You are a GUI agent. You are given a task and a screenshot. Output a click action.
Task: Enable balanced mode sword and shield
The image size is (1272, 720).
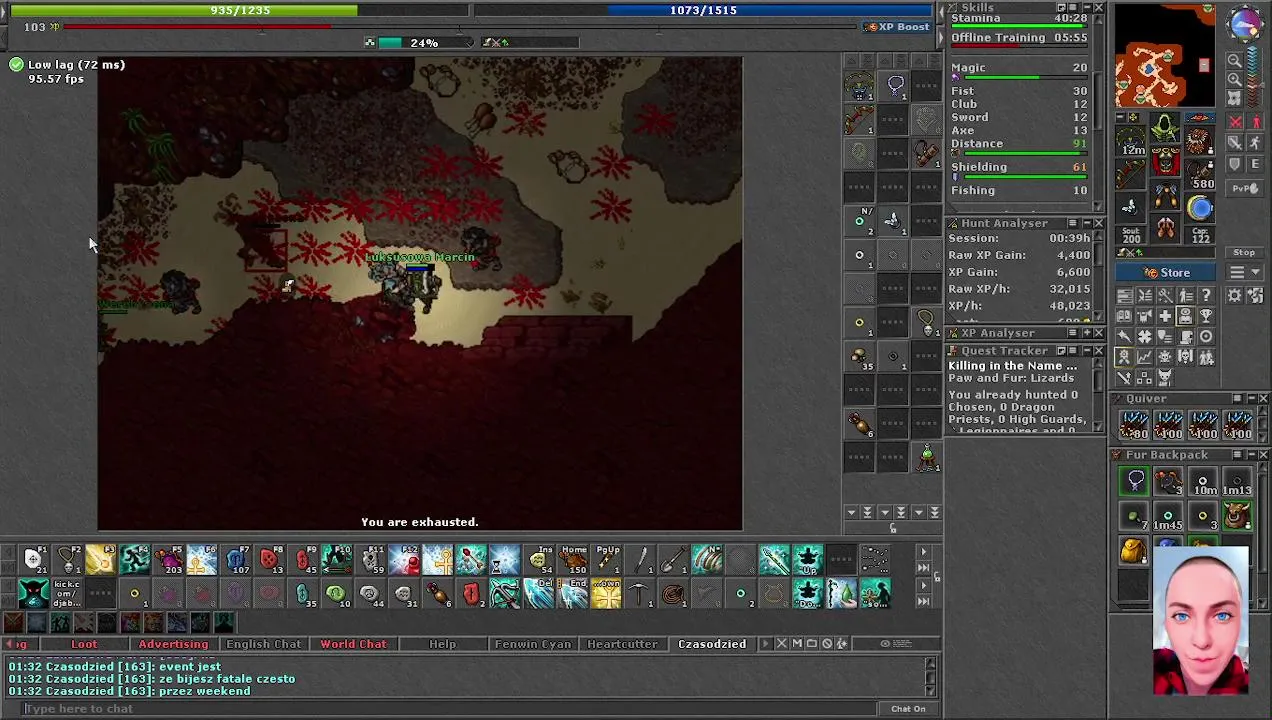pos(1235,143)
